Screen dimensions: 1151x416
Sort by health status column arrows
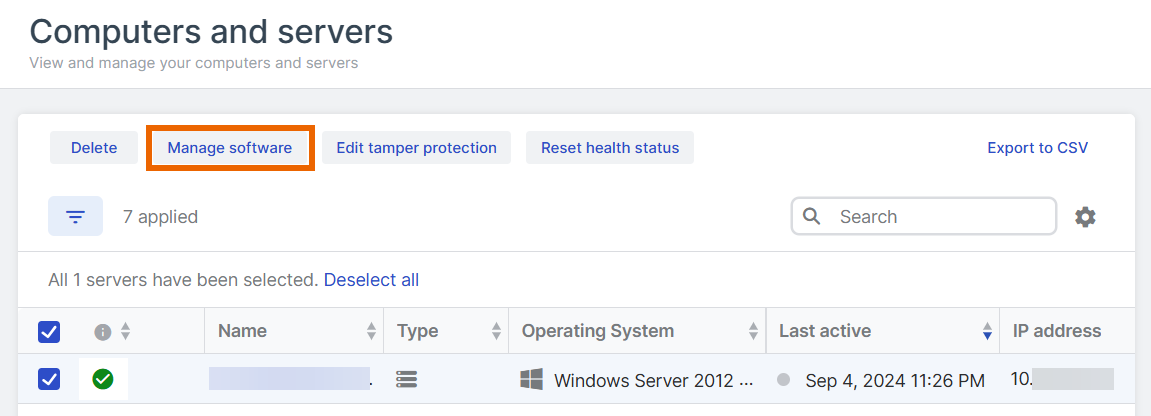point(125,332)
